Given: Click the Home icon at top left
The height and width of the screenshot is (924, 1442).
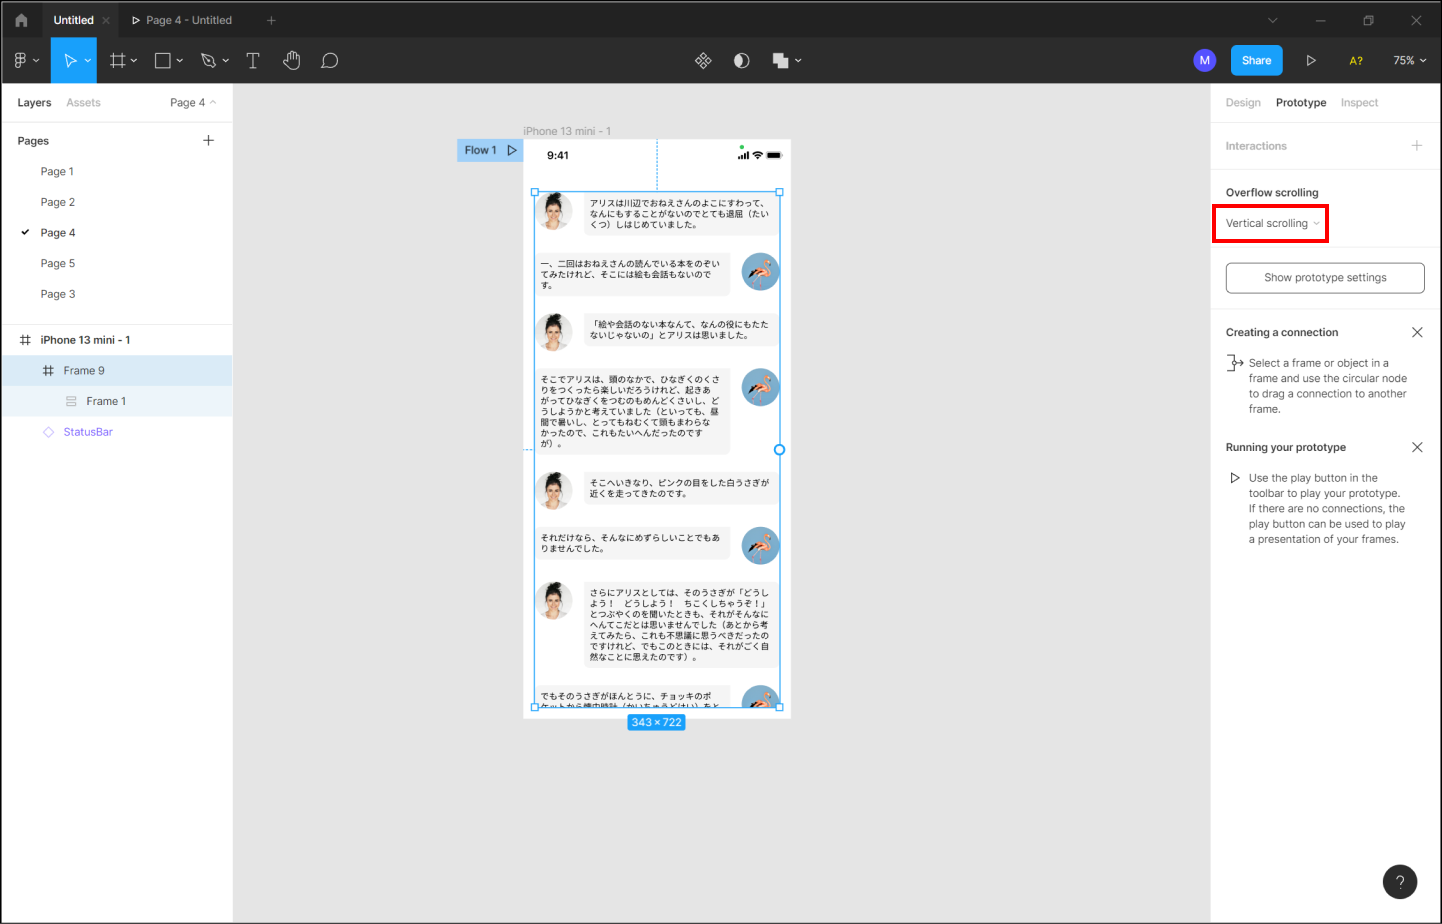Looking at the screenshot, I should 21,20.
